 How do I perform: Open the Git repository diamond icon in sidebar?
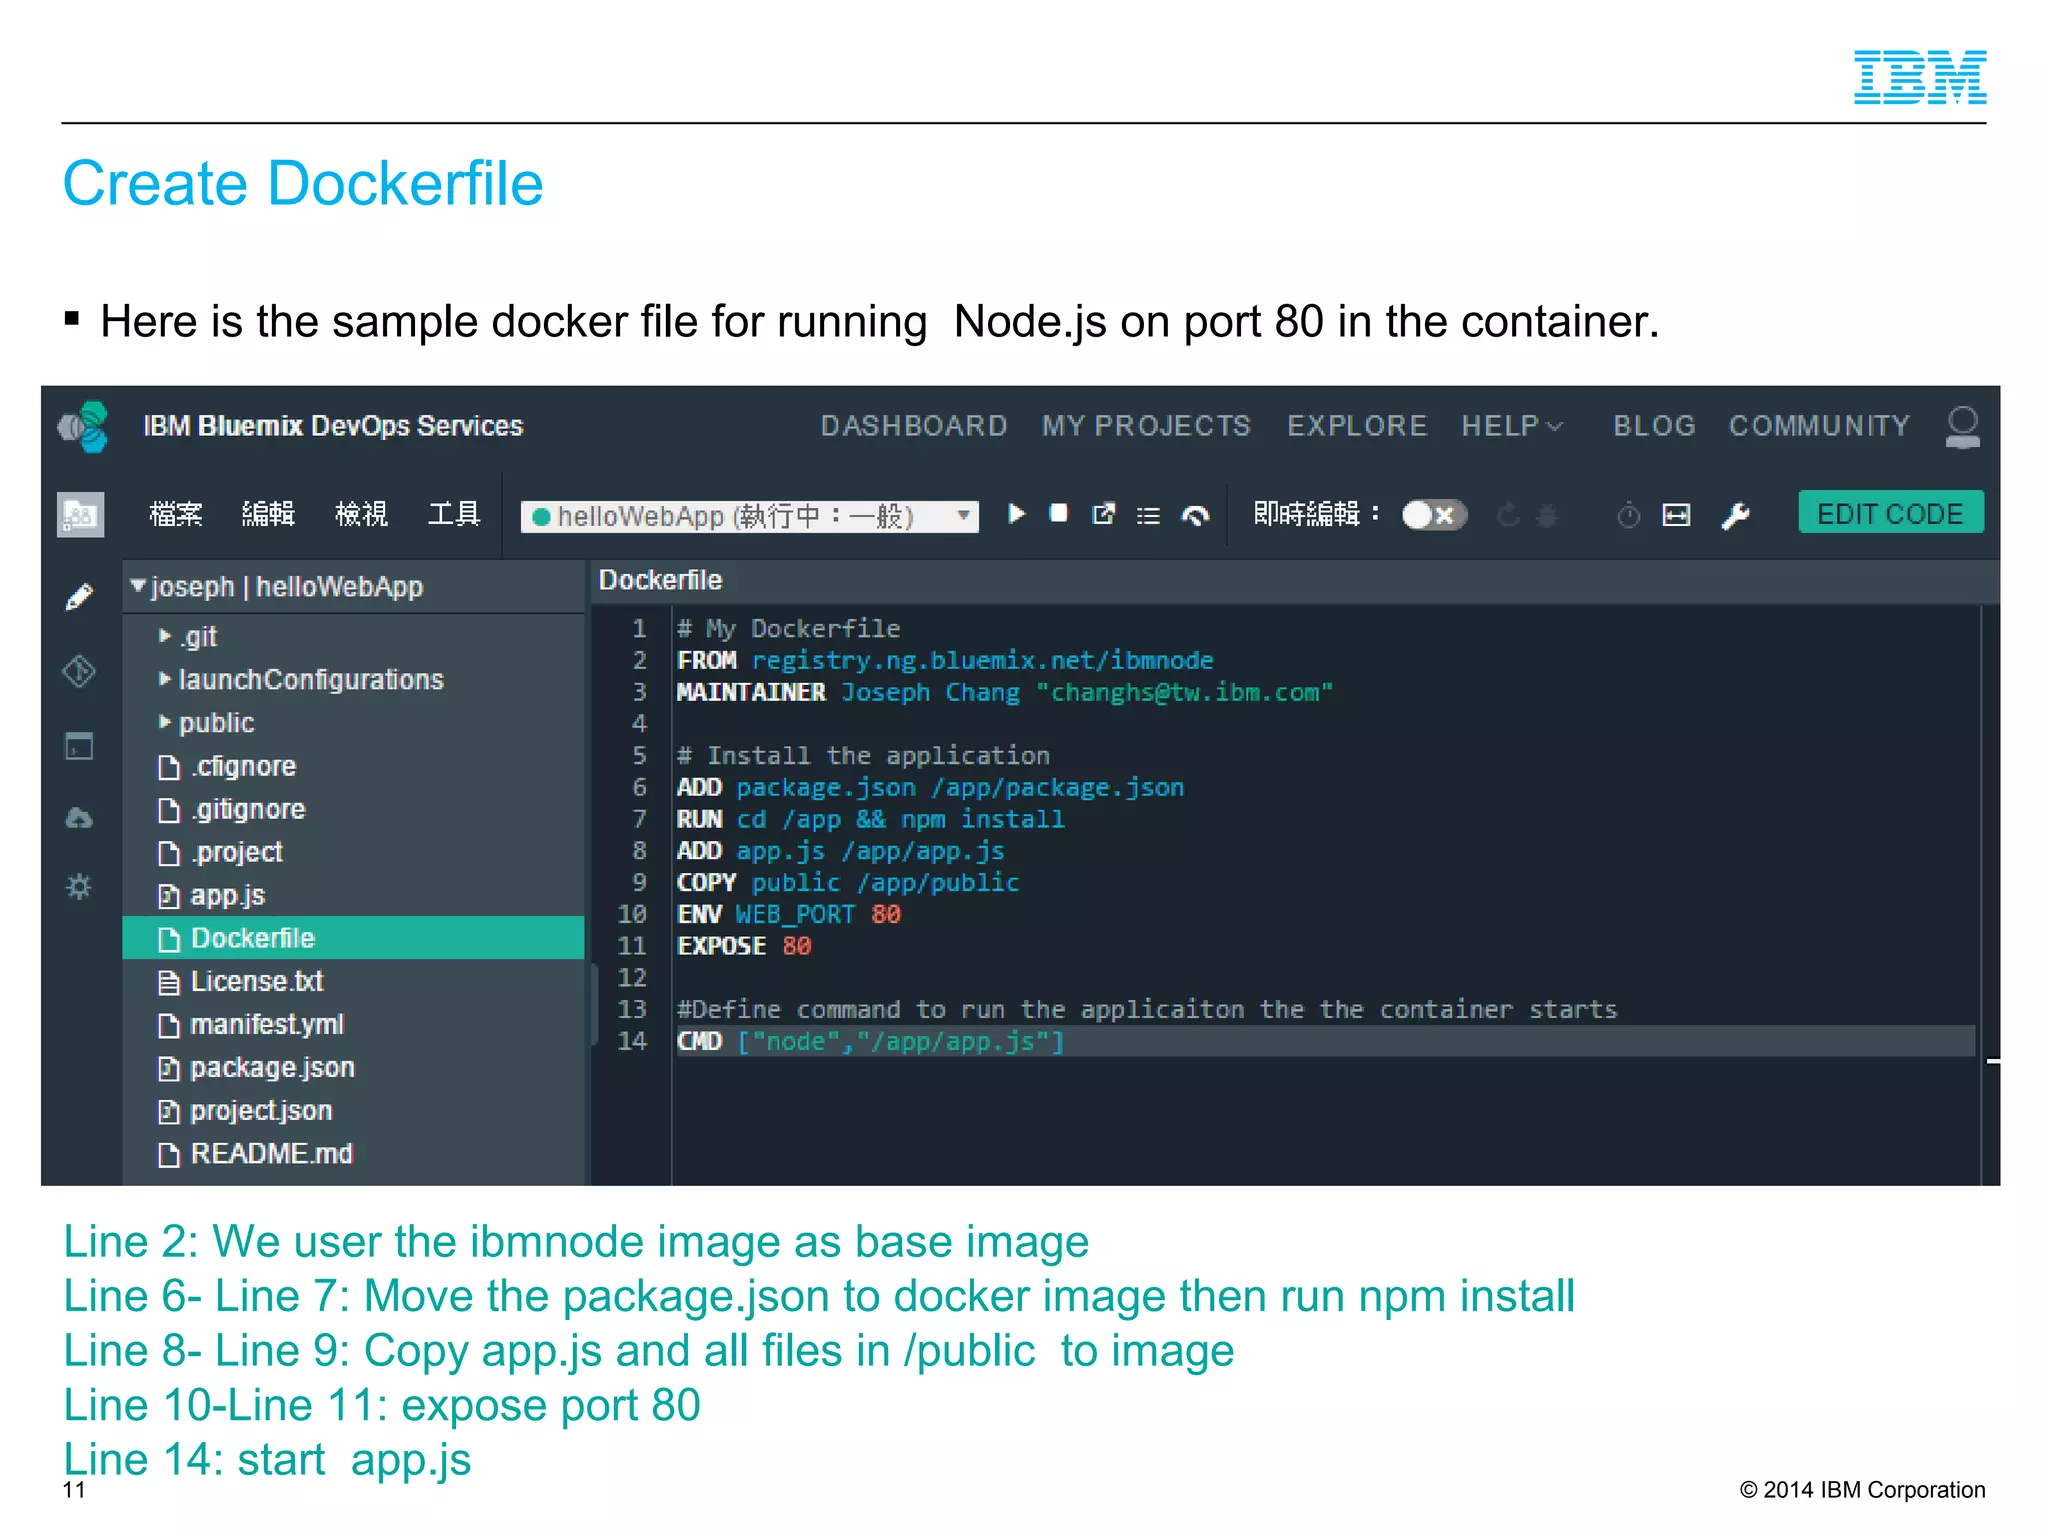click(79, 671)
